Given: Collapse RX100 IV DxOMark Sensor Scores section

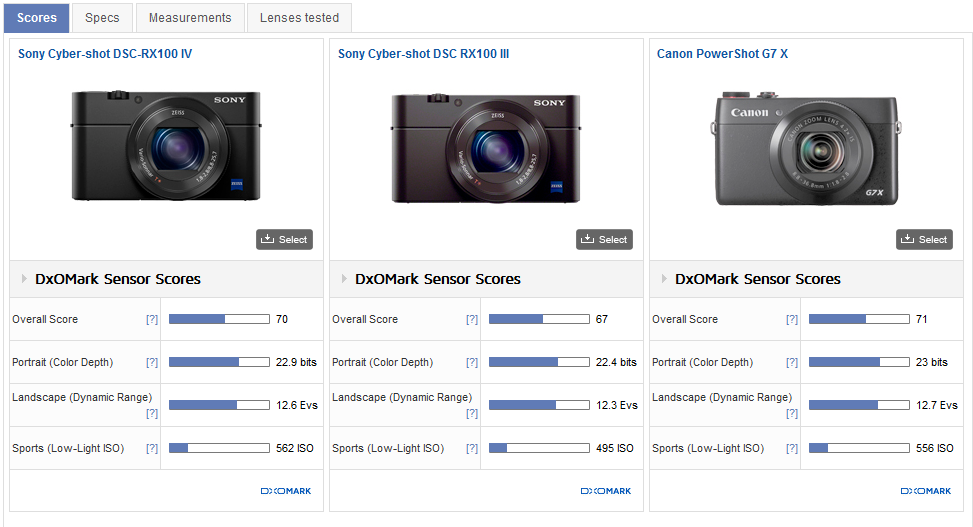Looking at the screenshot, I should [x=24, y=279].
